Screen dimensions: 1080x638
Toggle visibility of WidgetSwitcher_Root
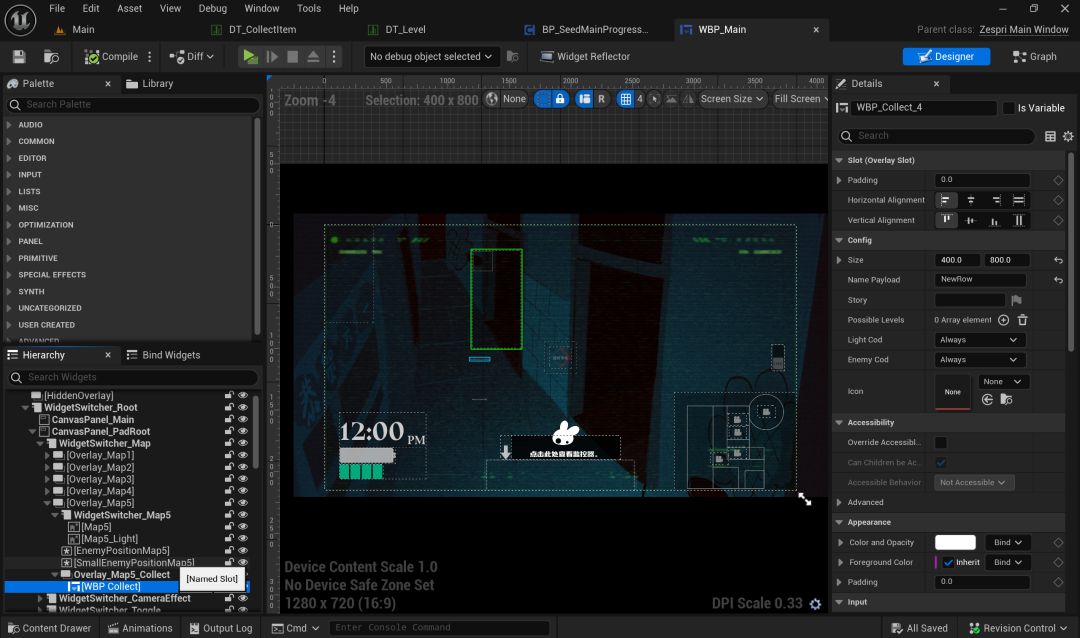[x=243, y=407]
